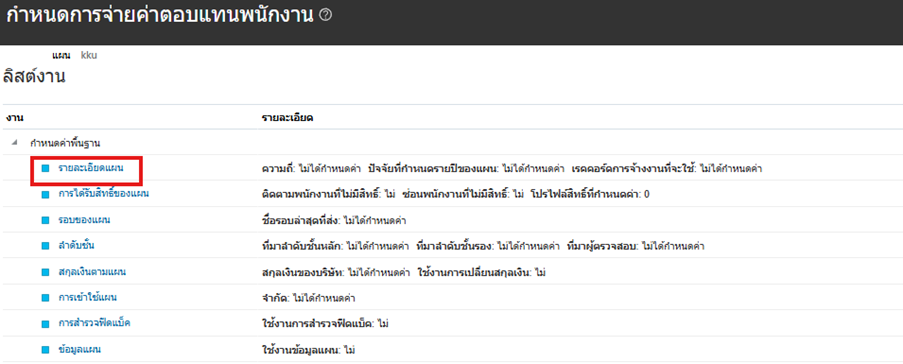Click the กำหนดการจ่ายค่าตอบแทนพนักงาน page title
The width and height of the screenshot is (903, 364).
[160, 15]
